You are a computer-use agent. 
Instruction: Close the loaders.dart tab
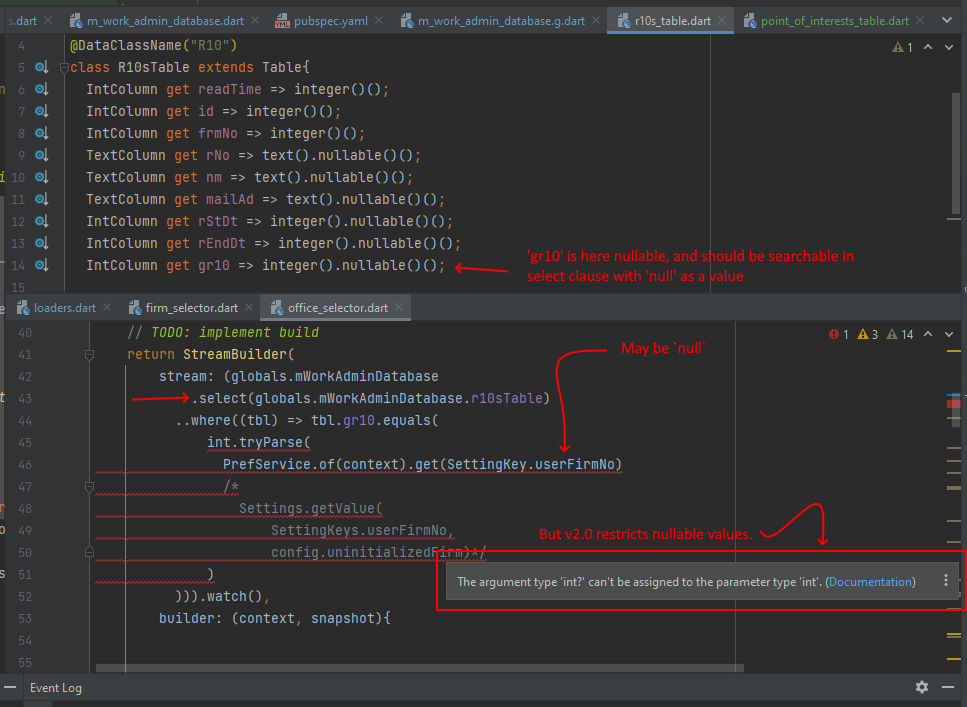tap(107, 307)
